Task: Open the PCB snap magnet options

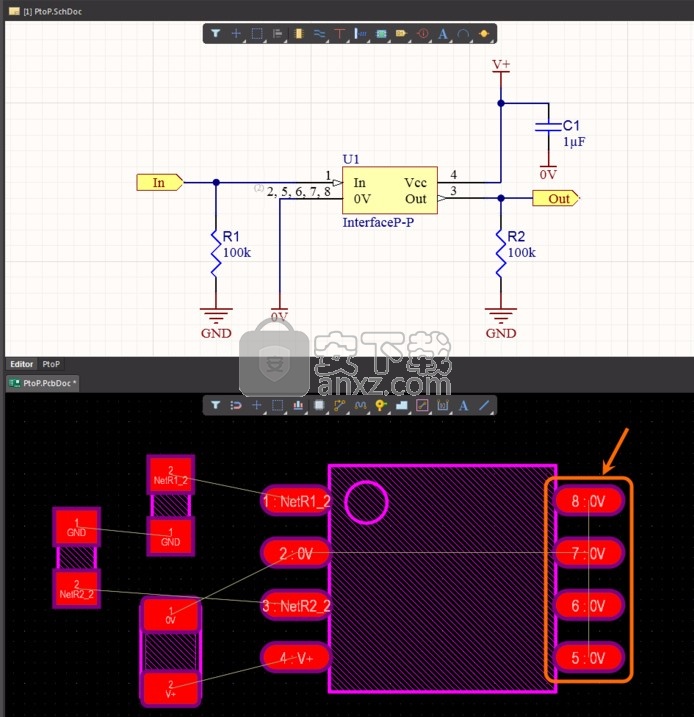Action: pyautogui.click(x=236, y=405)
